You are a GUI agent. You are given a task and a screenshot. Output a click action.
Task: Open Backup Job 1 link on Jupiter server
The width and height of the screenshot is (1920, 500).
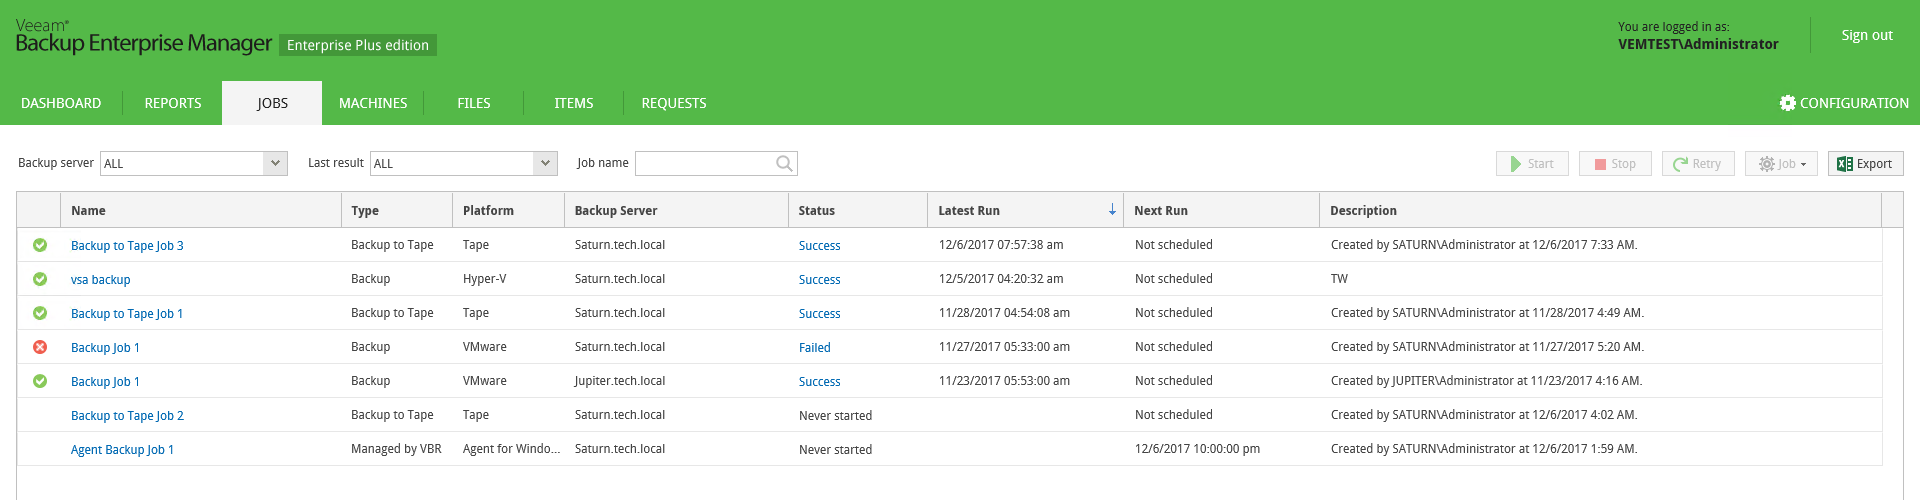pos(105,382)
